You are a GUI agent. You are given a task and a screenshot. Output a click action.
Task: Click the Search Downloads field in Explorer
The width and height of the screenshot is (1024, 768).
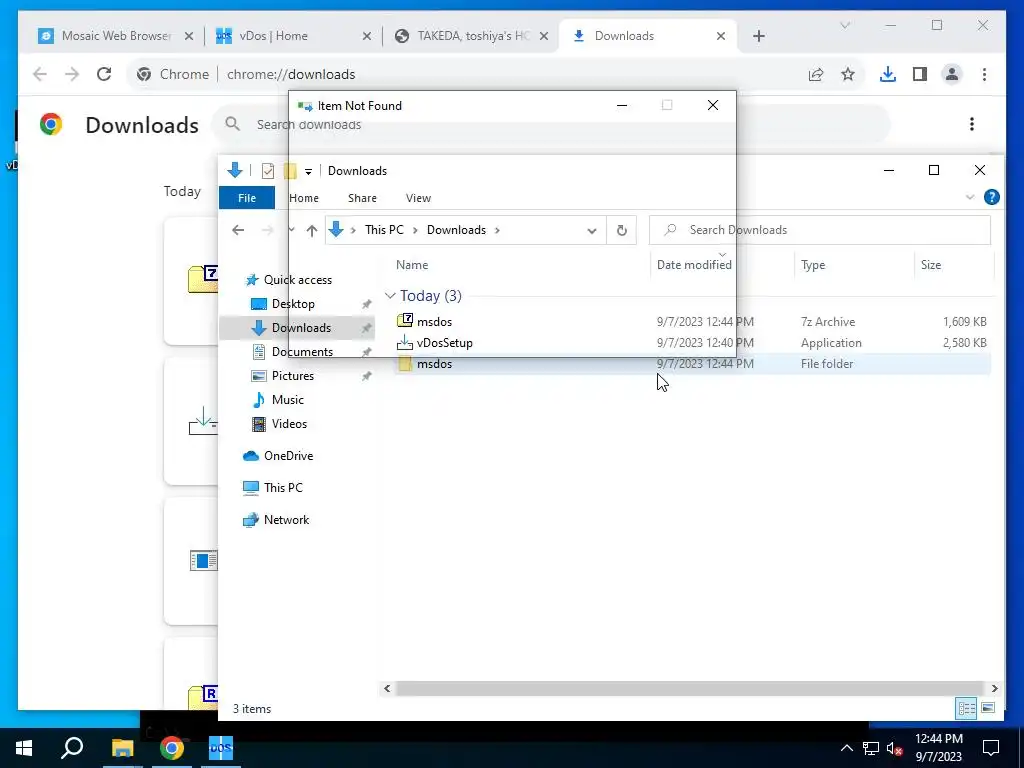click(820, 230)
